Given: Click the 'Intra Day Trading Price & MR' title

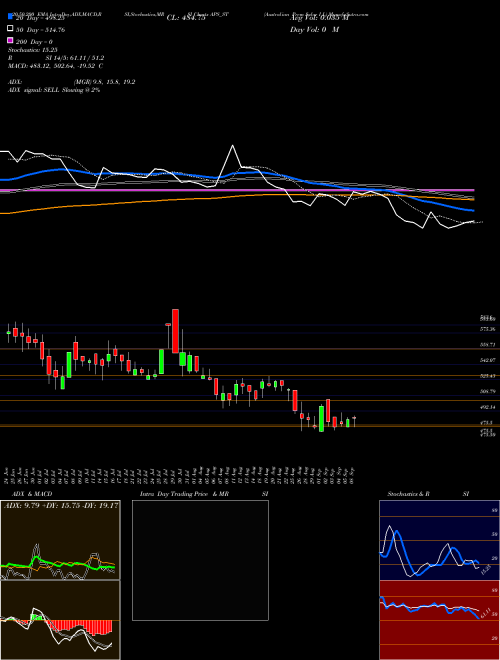Looking at the screenshot, I should [184, 494].
